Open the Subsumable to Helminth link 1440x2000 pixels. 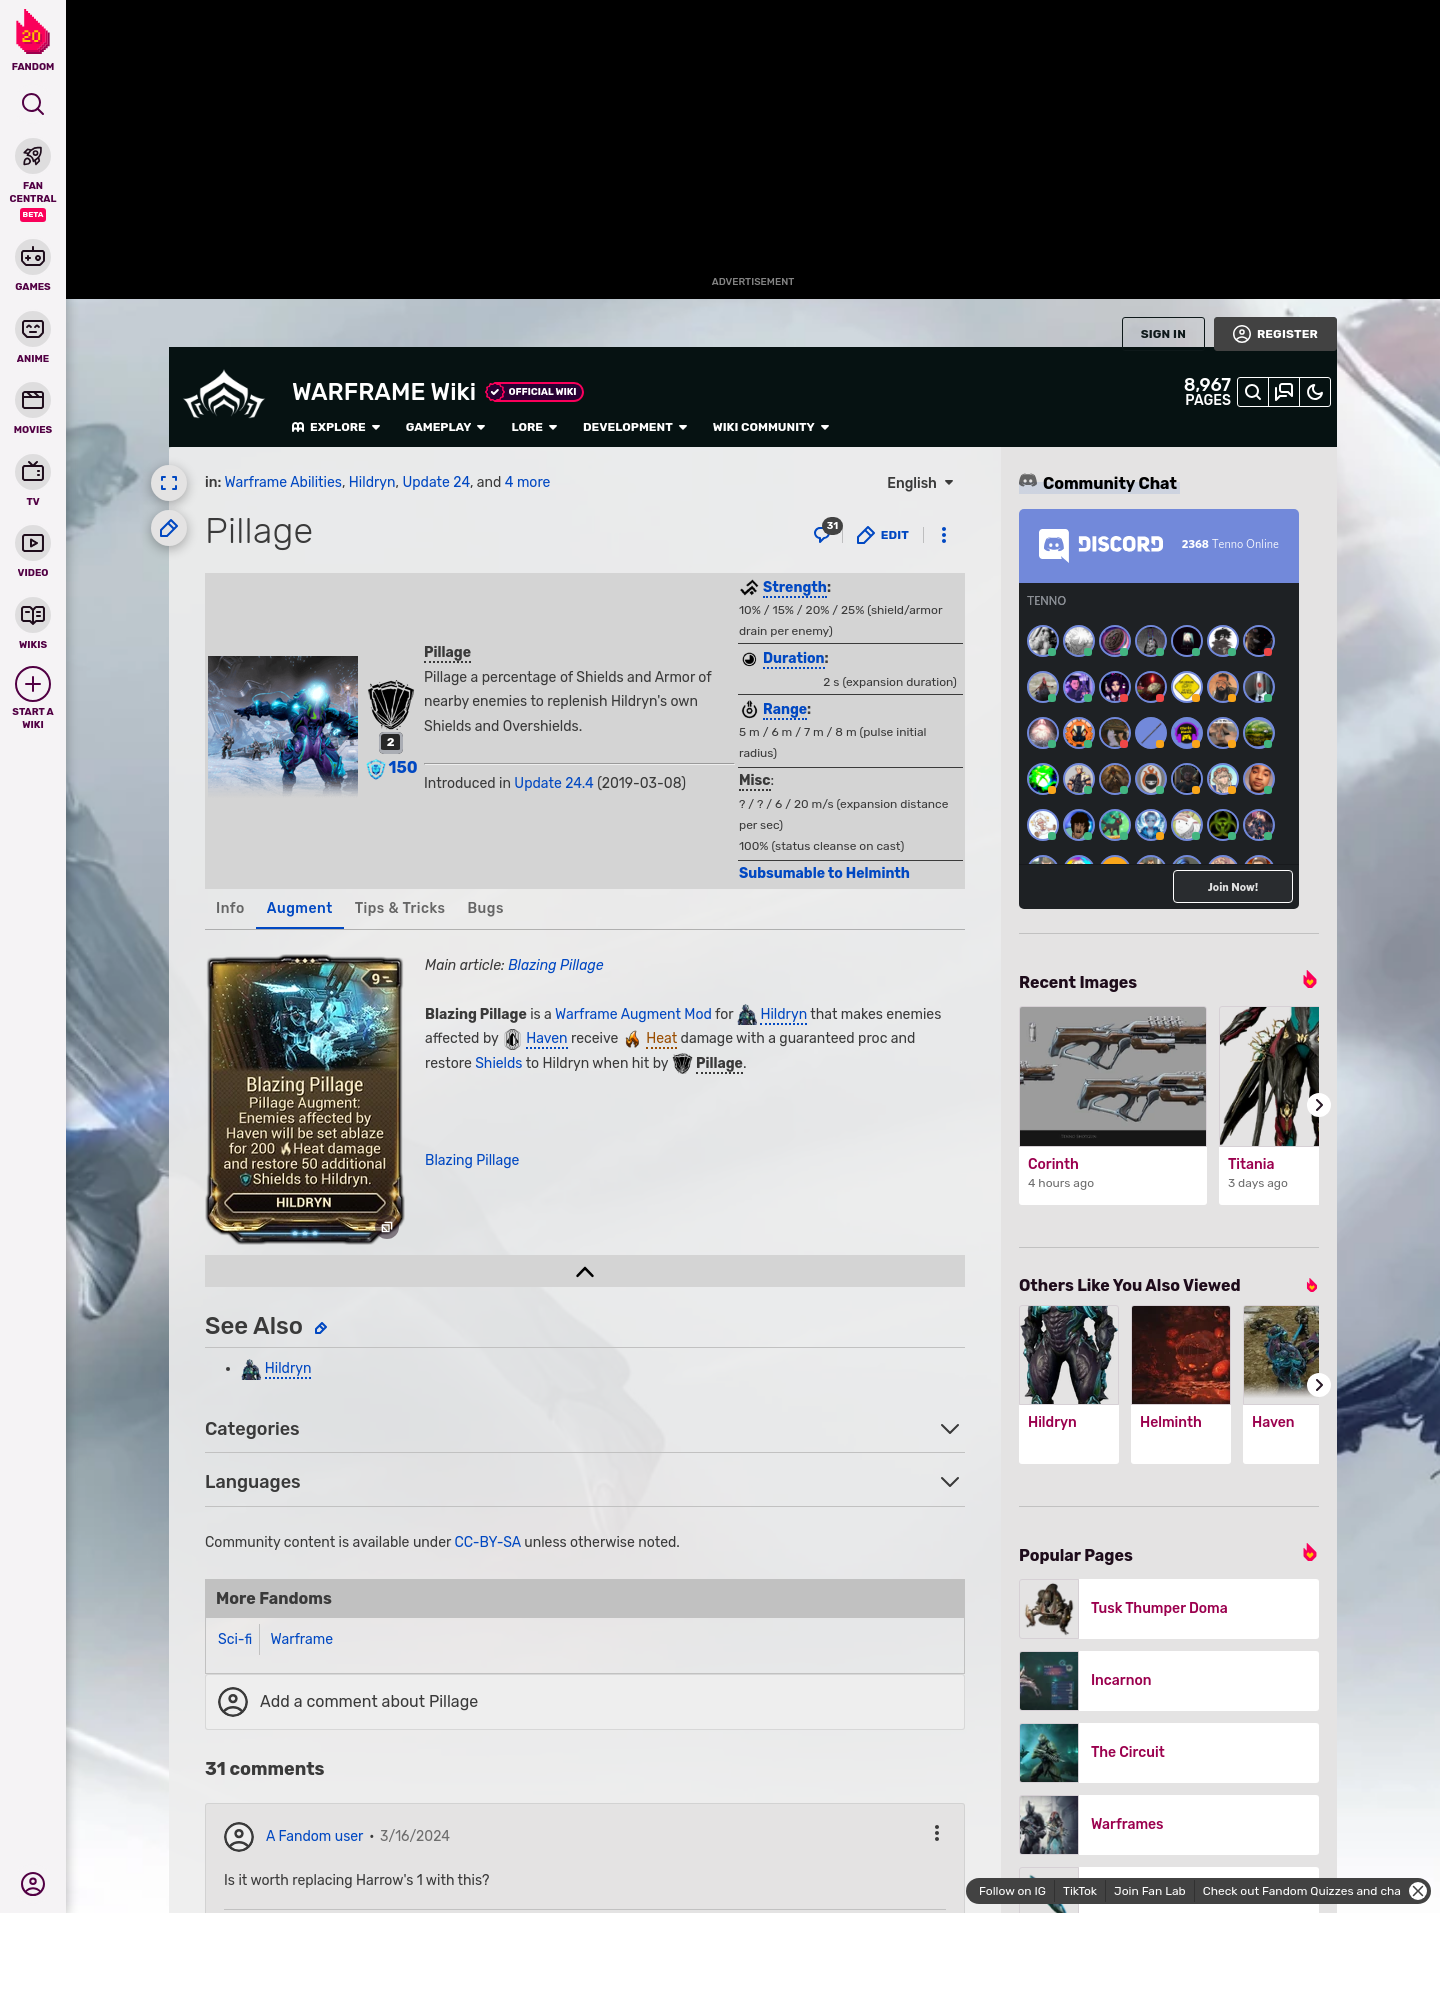[824, 873]
